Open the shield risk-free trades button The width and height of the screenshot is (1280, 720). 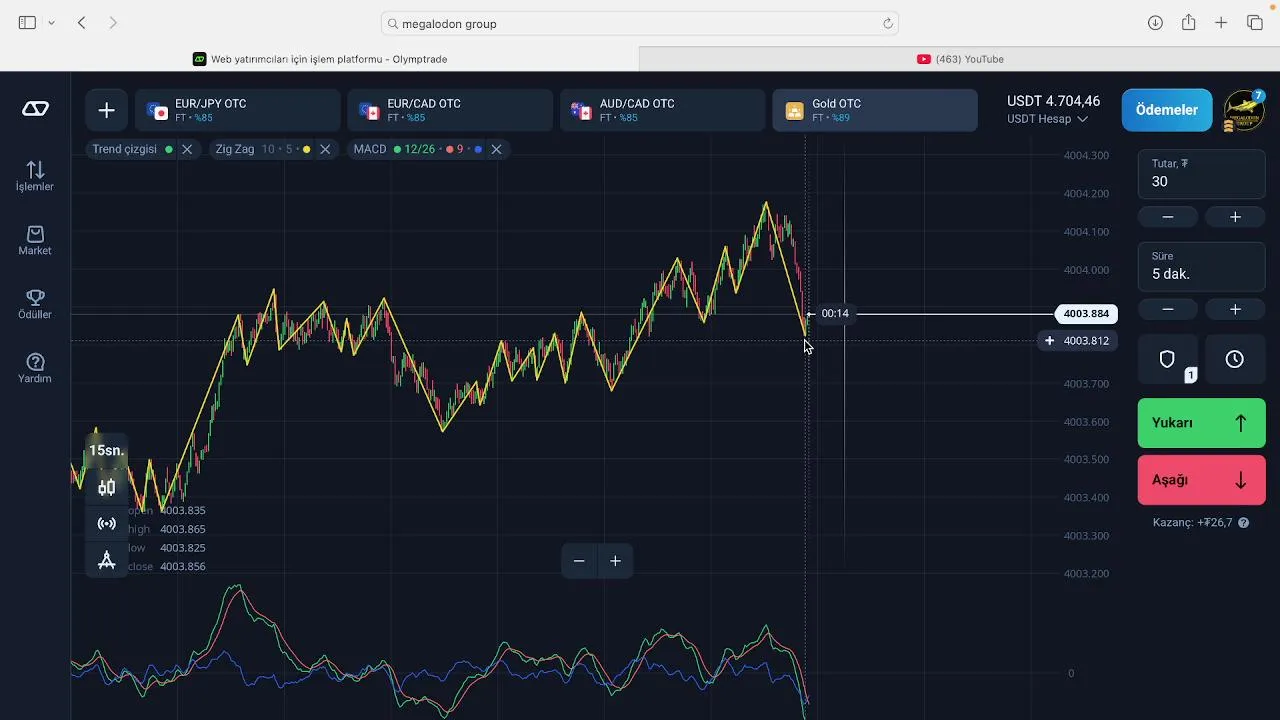pyautogui.click(x=1167, y=359)
